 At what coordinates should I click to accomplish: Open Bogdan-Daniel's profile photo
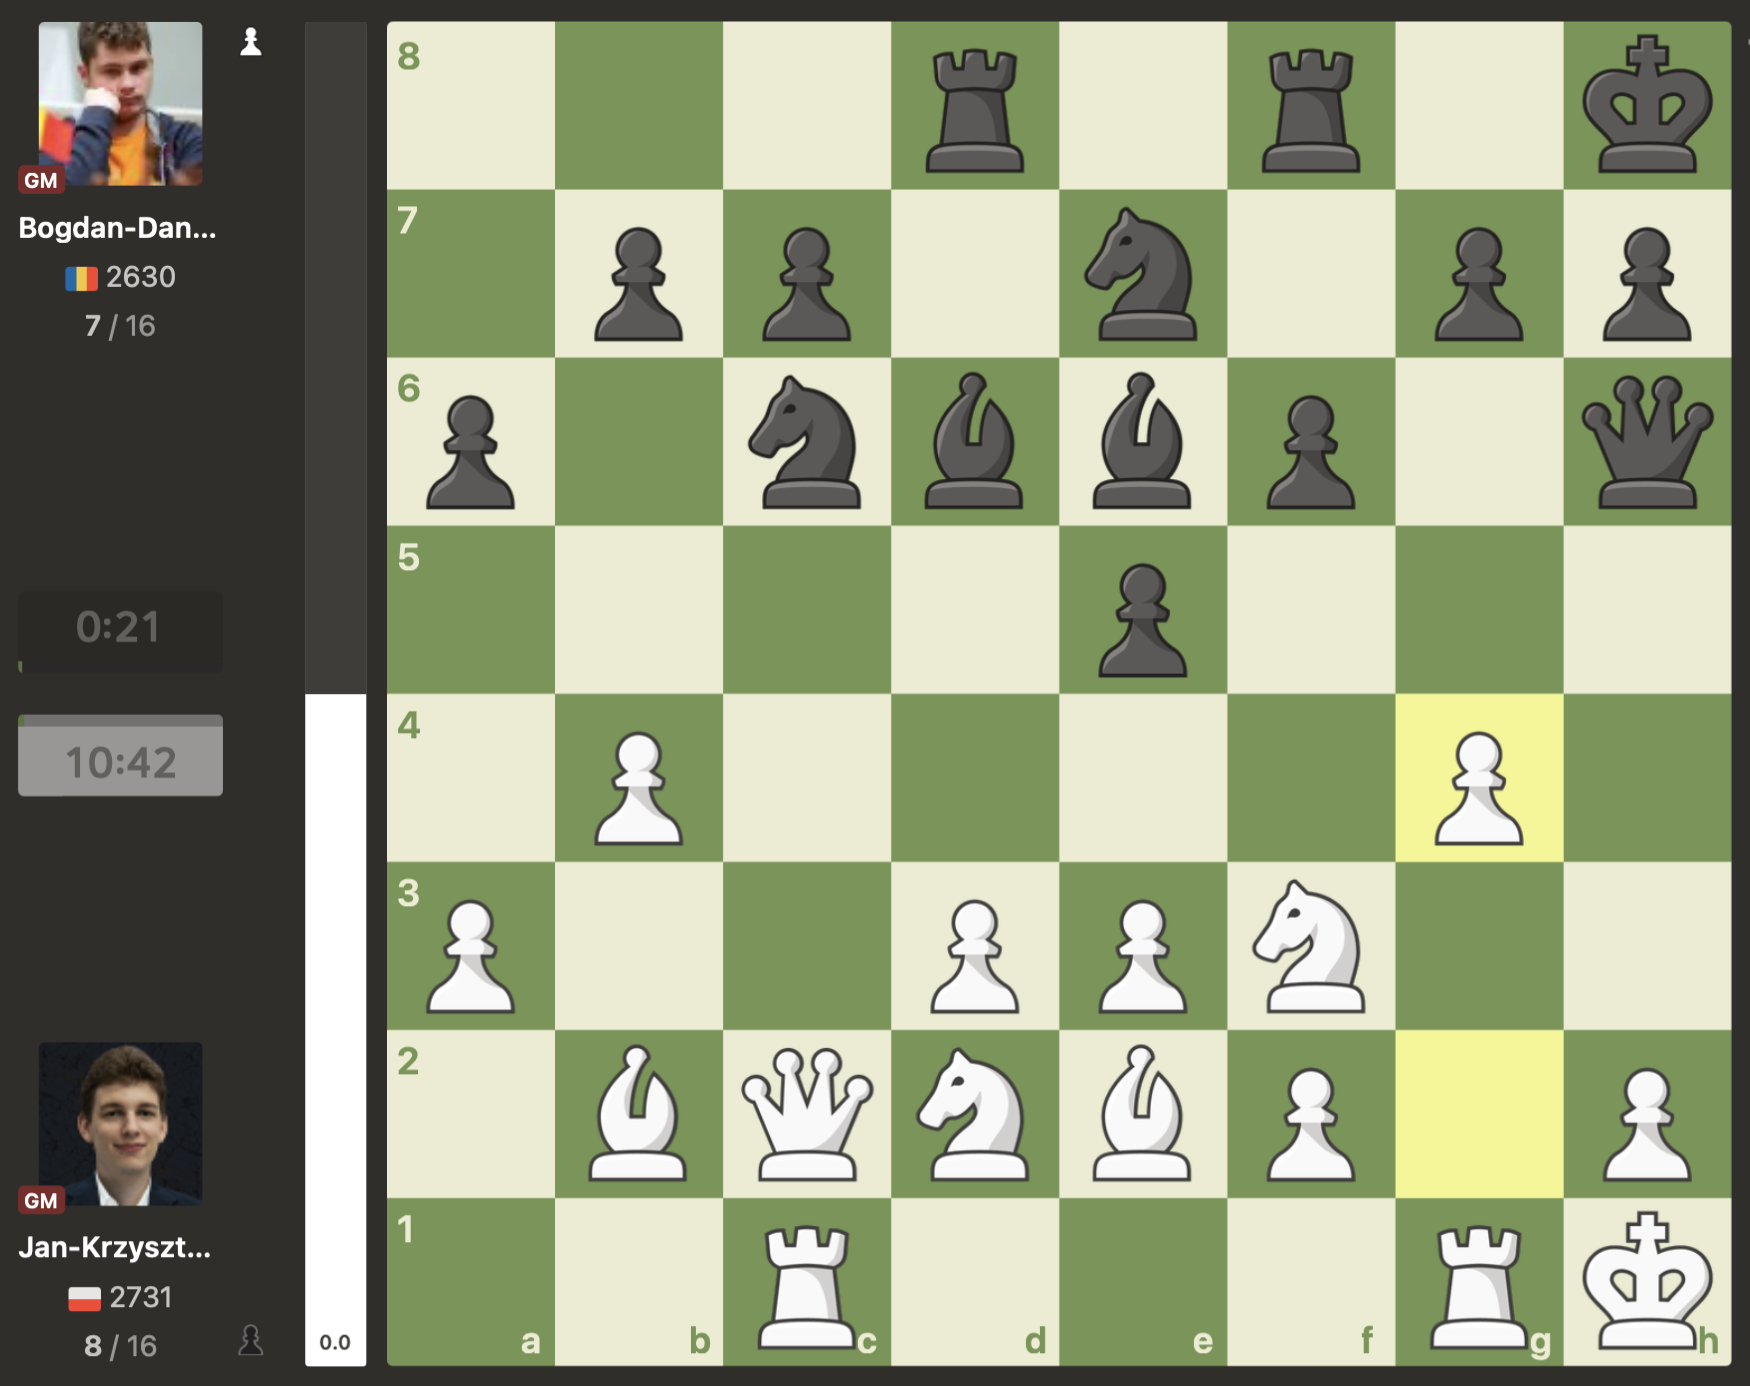(x=120, y=104)
